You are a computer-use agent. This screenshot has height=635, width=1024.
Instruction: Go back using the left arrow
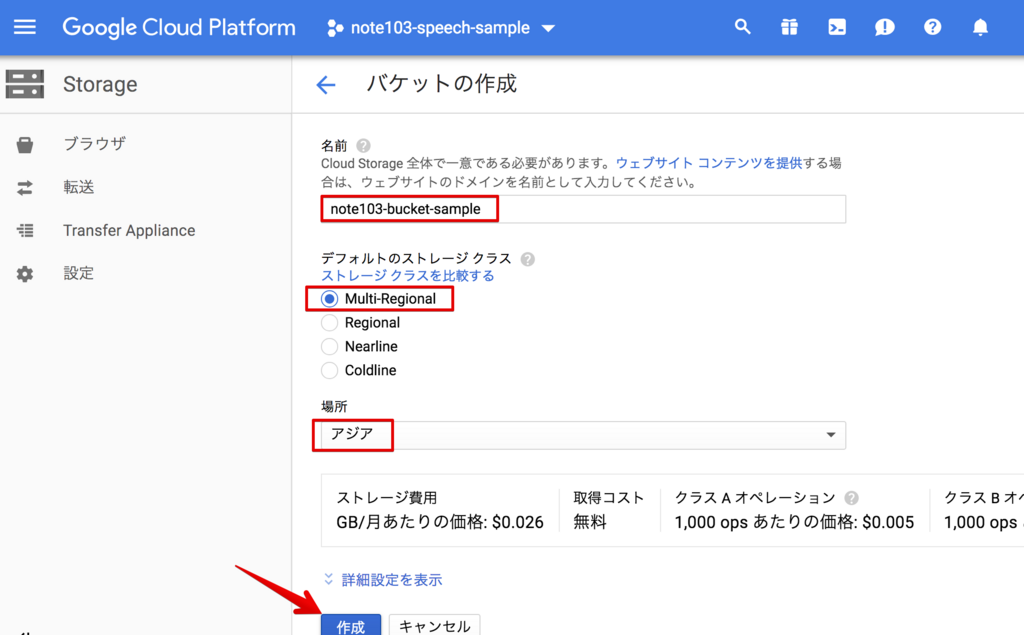[x=325, y=85]
